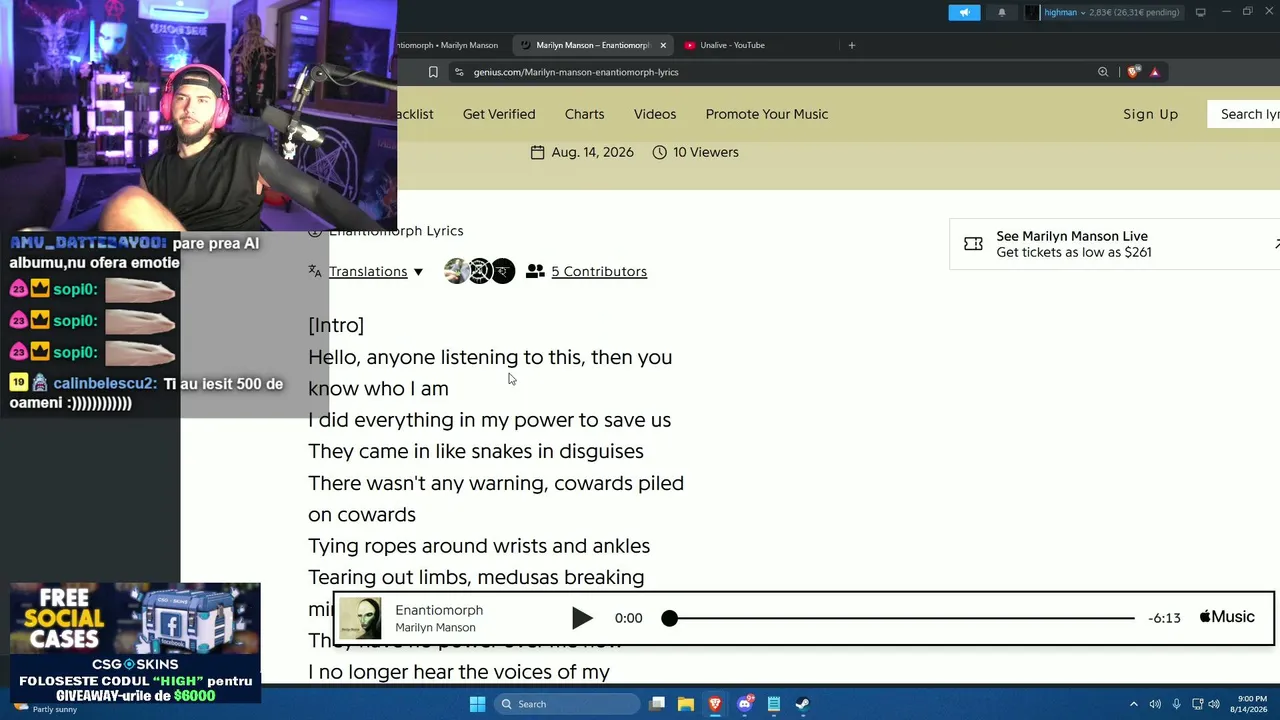This screenshot has width=1280, height=720.
Task: Click the Sign Up link
Action: coord(1151,114)
